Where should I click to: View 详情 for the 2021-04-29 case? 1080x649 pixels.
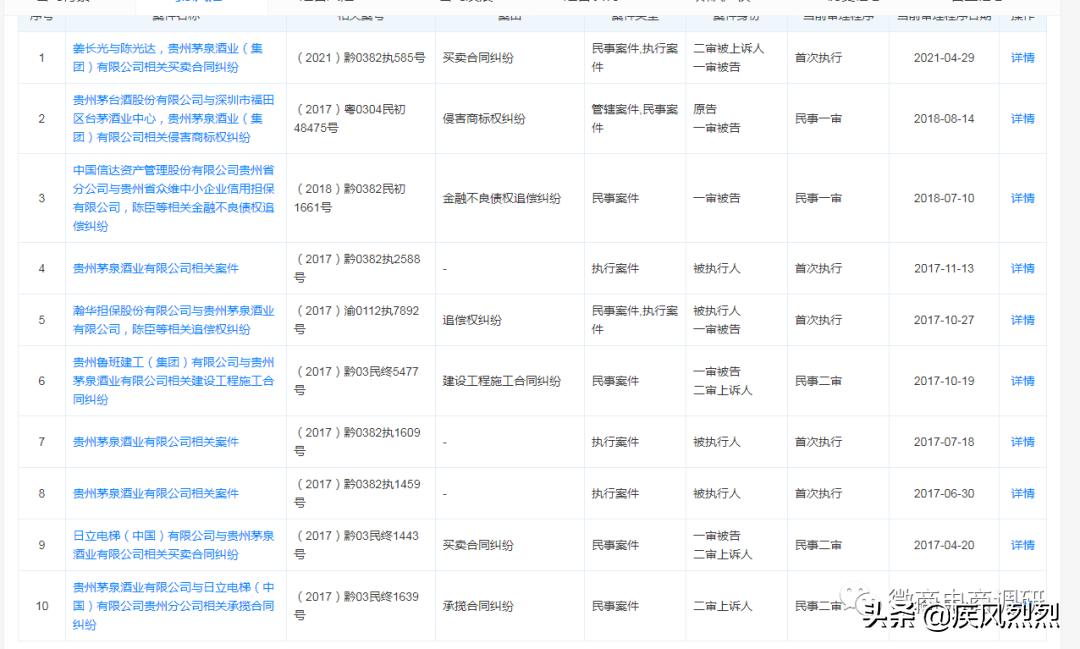click(1021, 58)
